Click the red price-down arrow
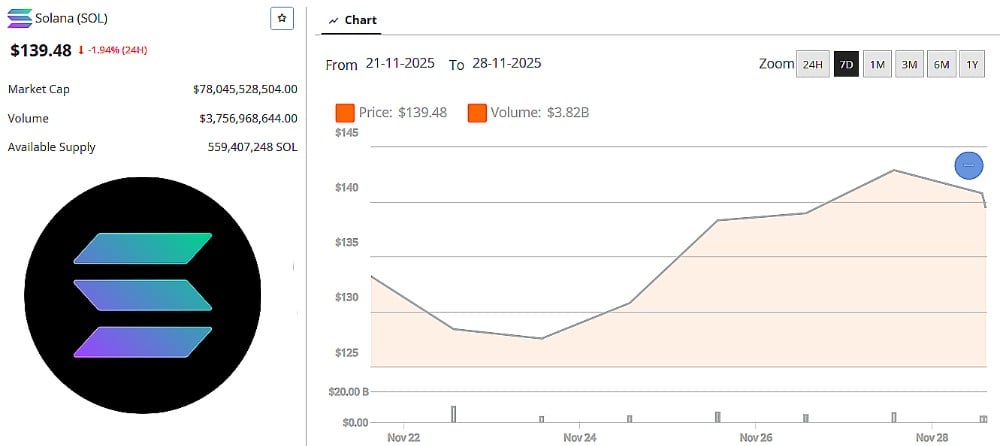Viewport: 1000px width, 446px height. tap(81, 50)
